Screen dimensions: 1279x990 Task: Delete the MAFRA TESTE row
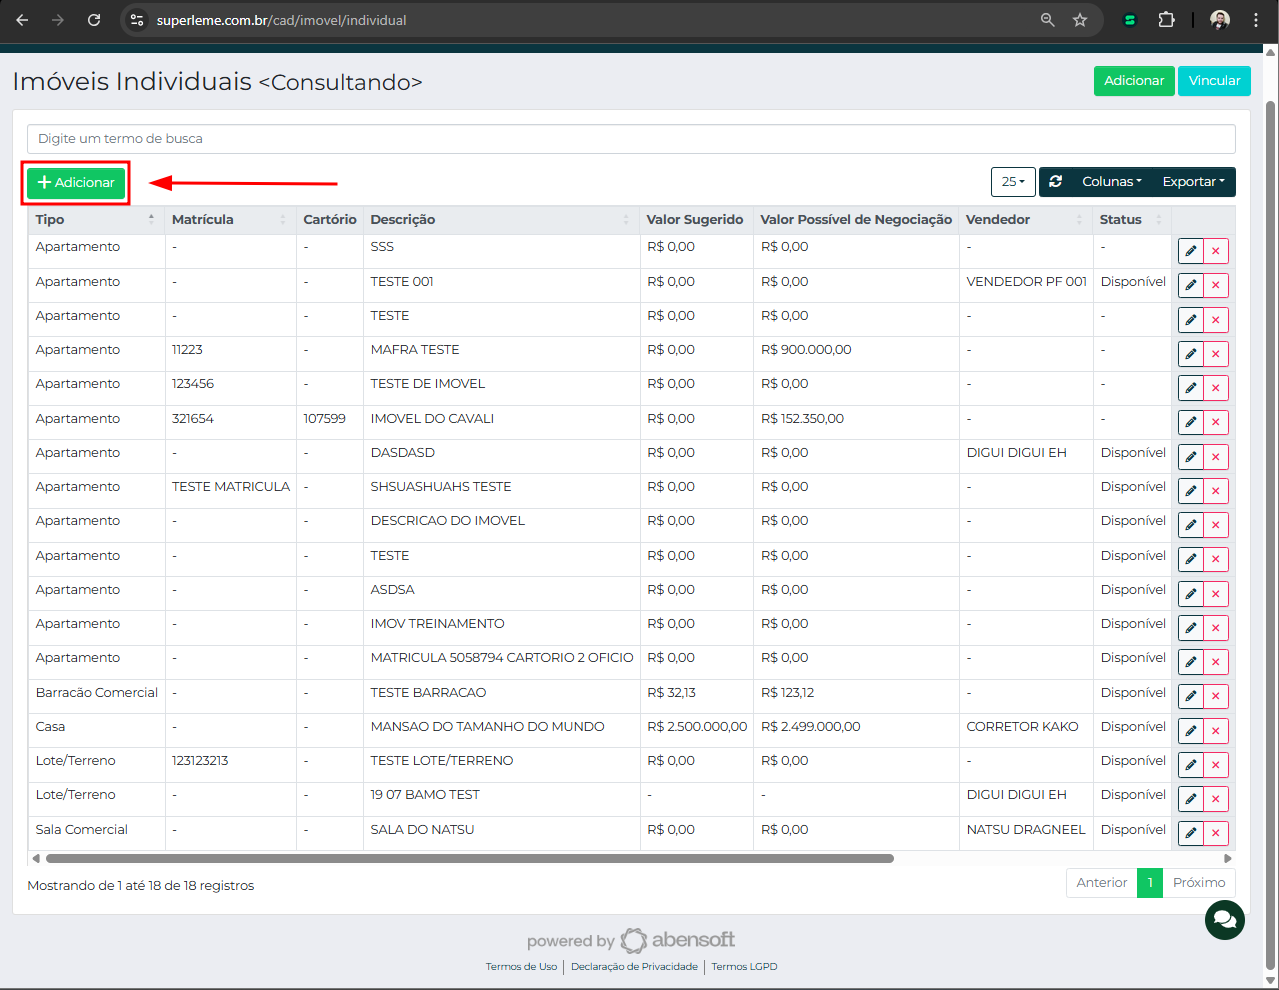coord(1216,354)
